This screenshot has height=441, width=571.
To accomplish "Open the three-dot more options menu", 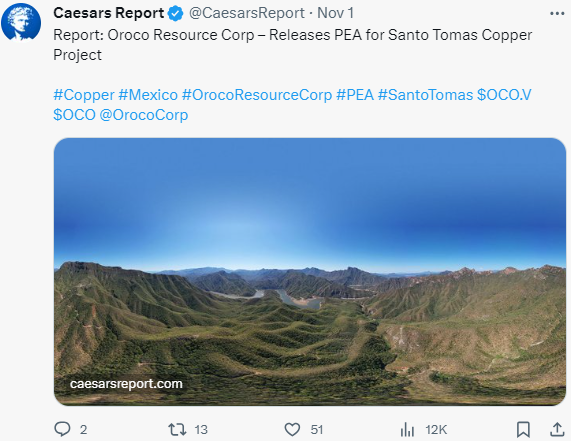I will coord(557,13).
